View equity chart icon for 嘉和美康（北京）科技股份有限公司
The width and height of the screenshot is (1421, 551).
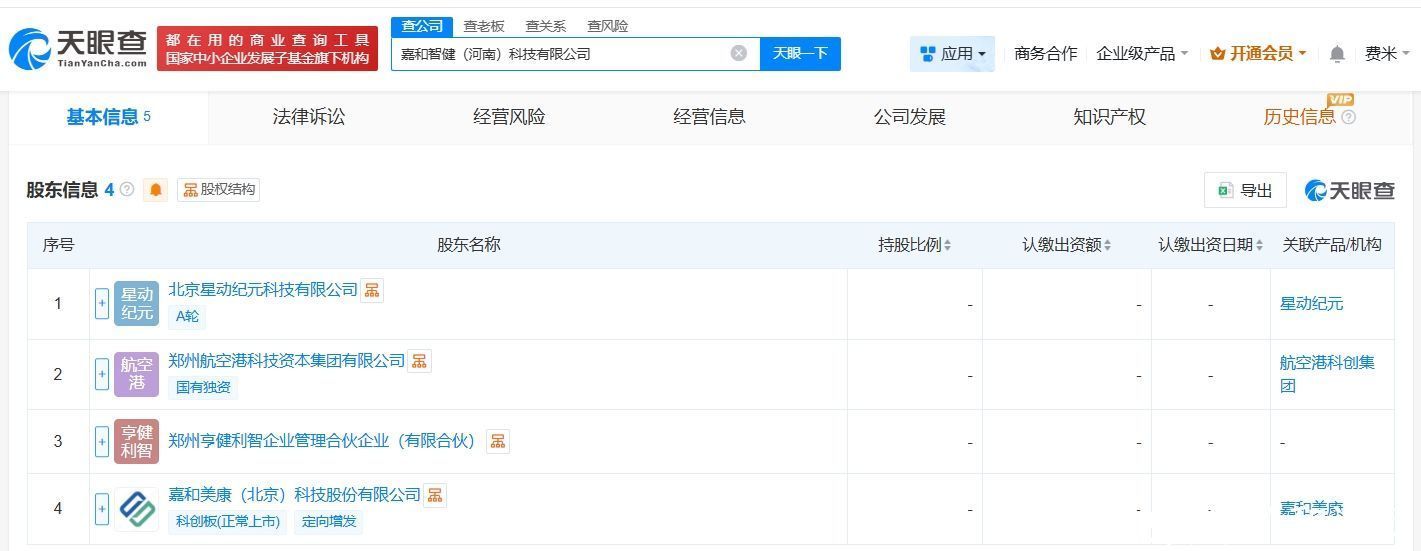click(435, 495)
